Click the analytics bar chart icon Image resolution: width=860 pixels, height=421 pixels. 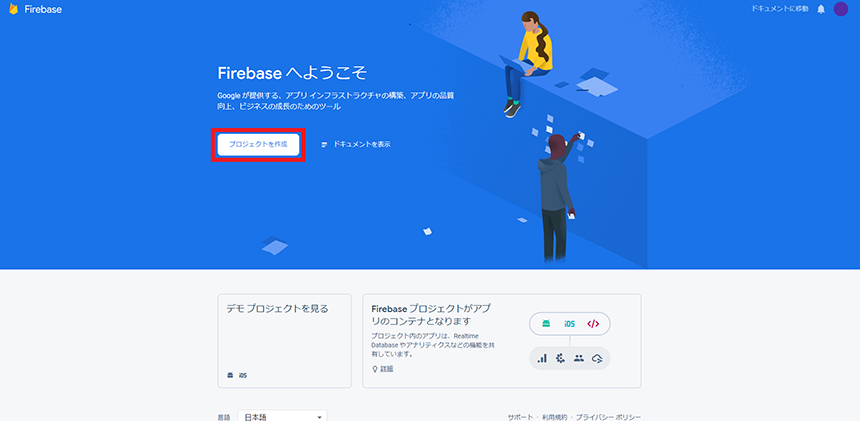tap(542, 358)
